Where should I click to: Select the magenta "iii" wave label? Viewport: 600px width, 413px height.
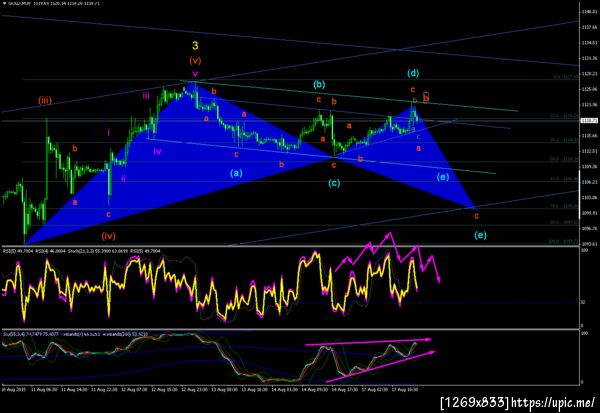point(146,95)
